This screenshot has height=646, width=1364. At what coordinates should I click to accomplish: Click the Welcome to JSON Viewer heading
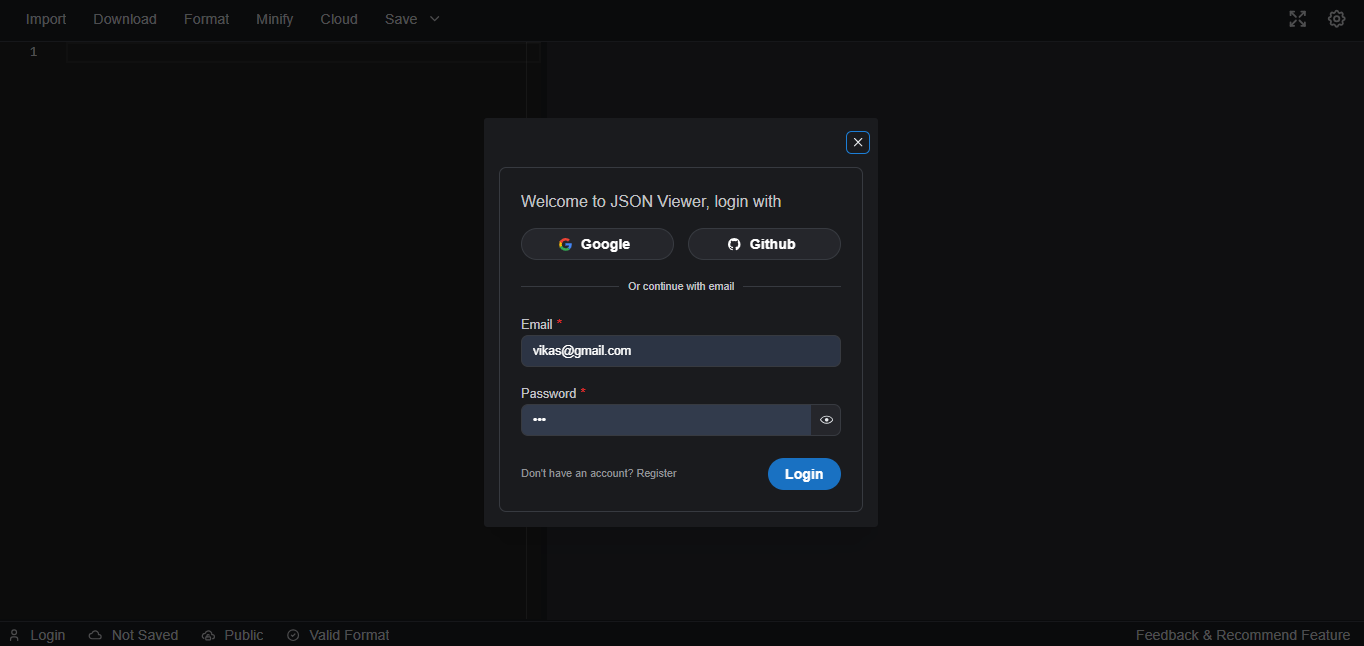pyautogui.click(x=651, y=201)
